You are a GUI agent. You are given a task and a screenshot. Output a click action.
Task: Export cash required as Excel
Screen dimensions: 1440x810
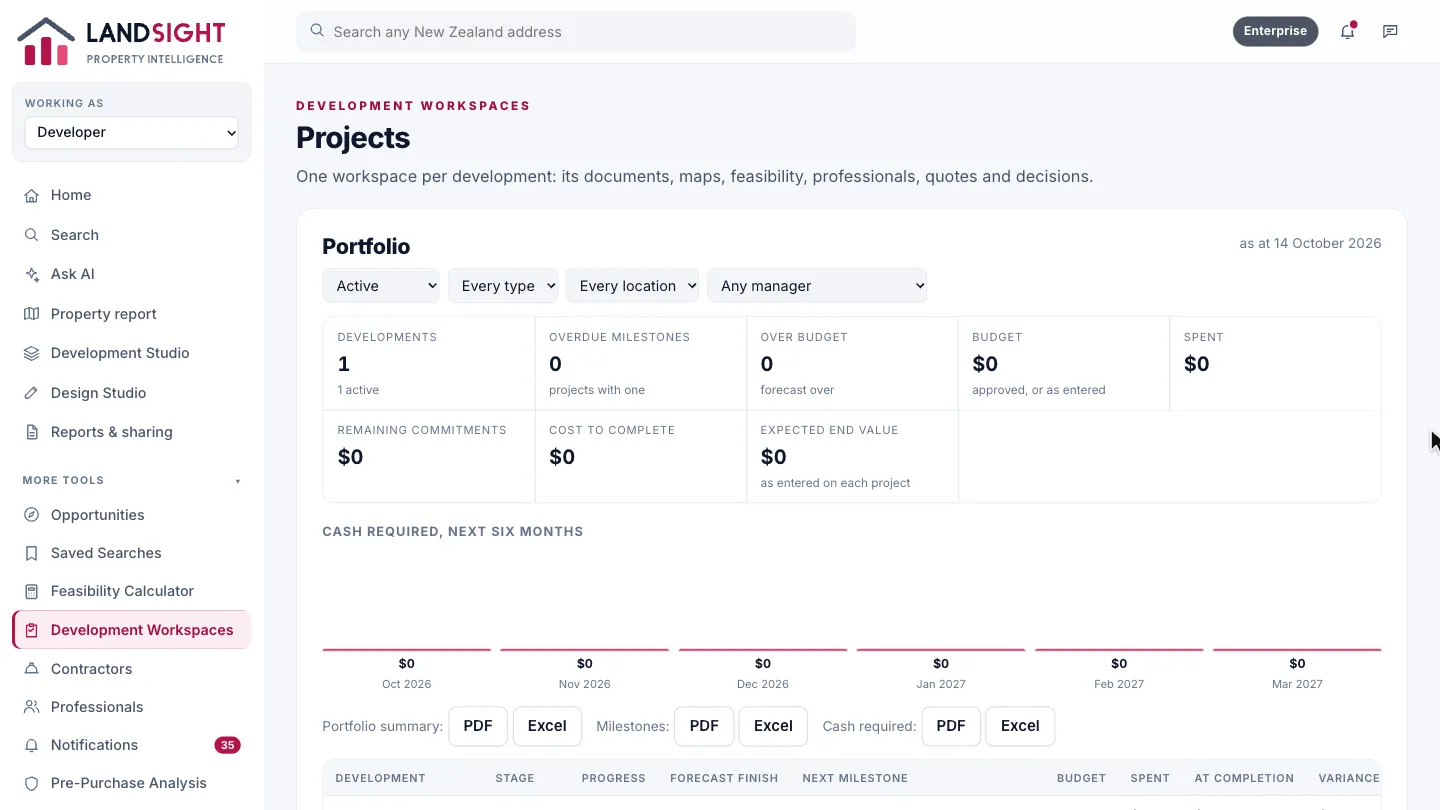pos(1020,726)
